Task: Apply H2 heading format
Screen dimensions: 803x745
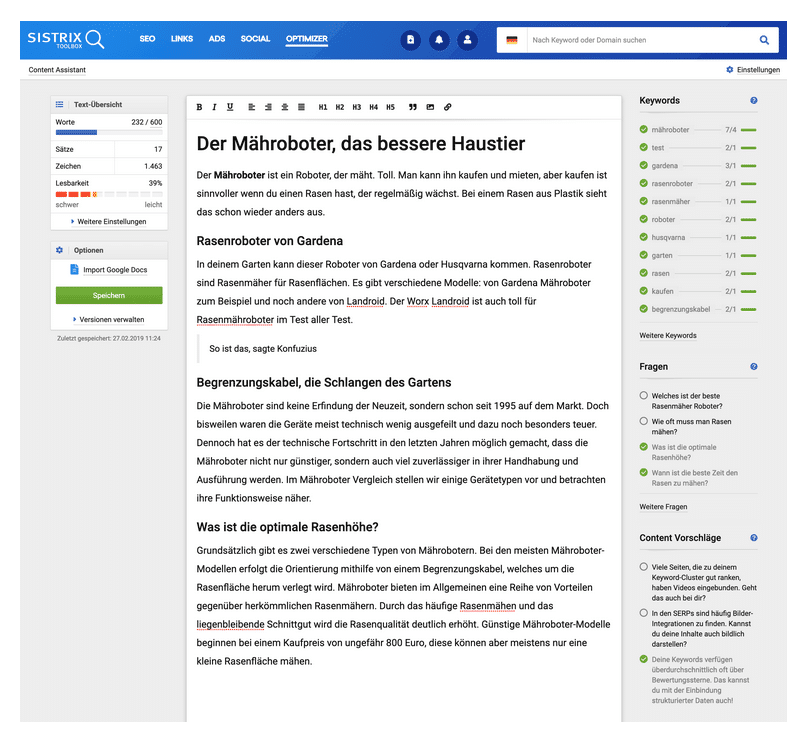Action: [x=340, y=107]
